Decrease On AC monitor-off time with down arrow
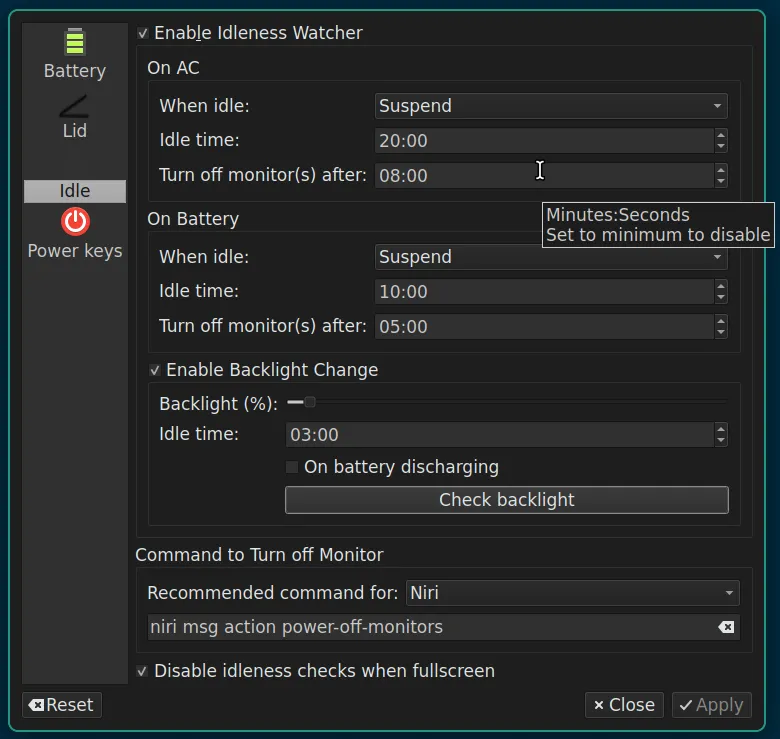Image resolution: width=780 pixels, height=739 pixels. click(x=721, y=181)
